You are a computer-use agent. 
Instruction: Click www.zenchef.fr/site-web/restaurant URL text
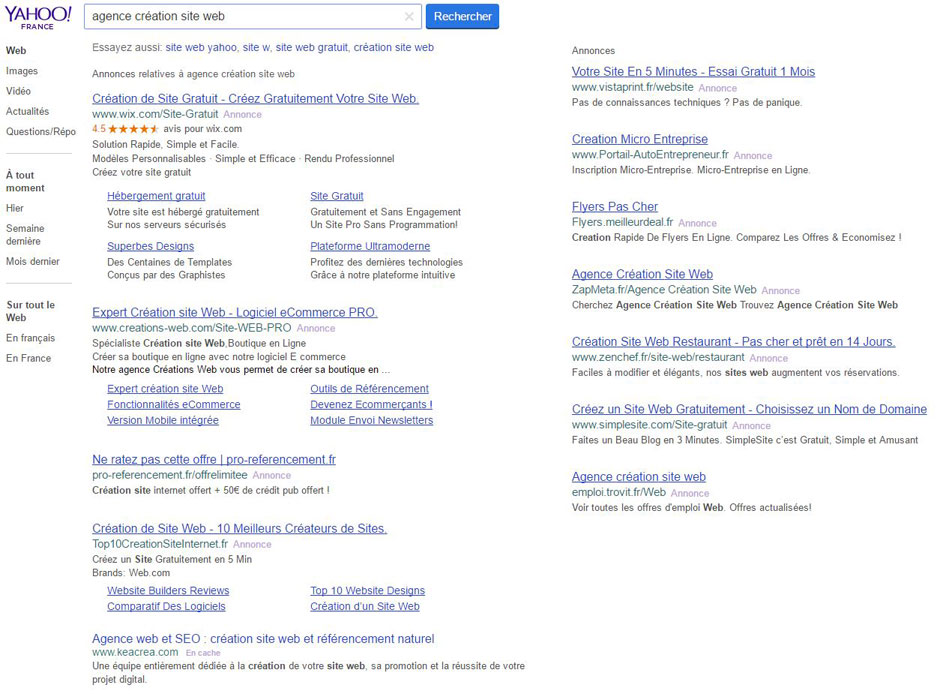pyautogui.click(x=658, y=357)
